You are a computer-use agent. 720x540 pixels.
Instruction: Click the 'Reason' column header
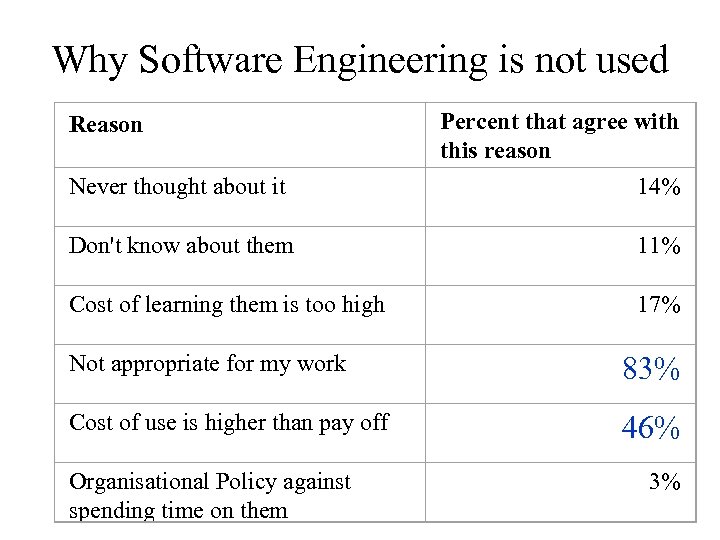click(106, 125)
